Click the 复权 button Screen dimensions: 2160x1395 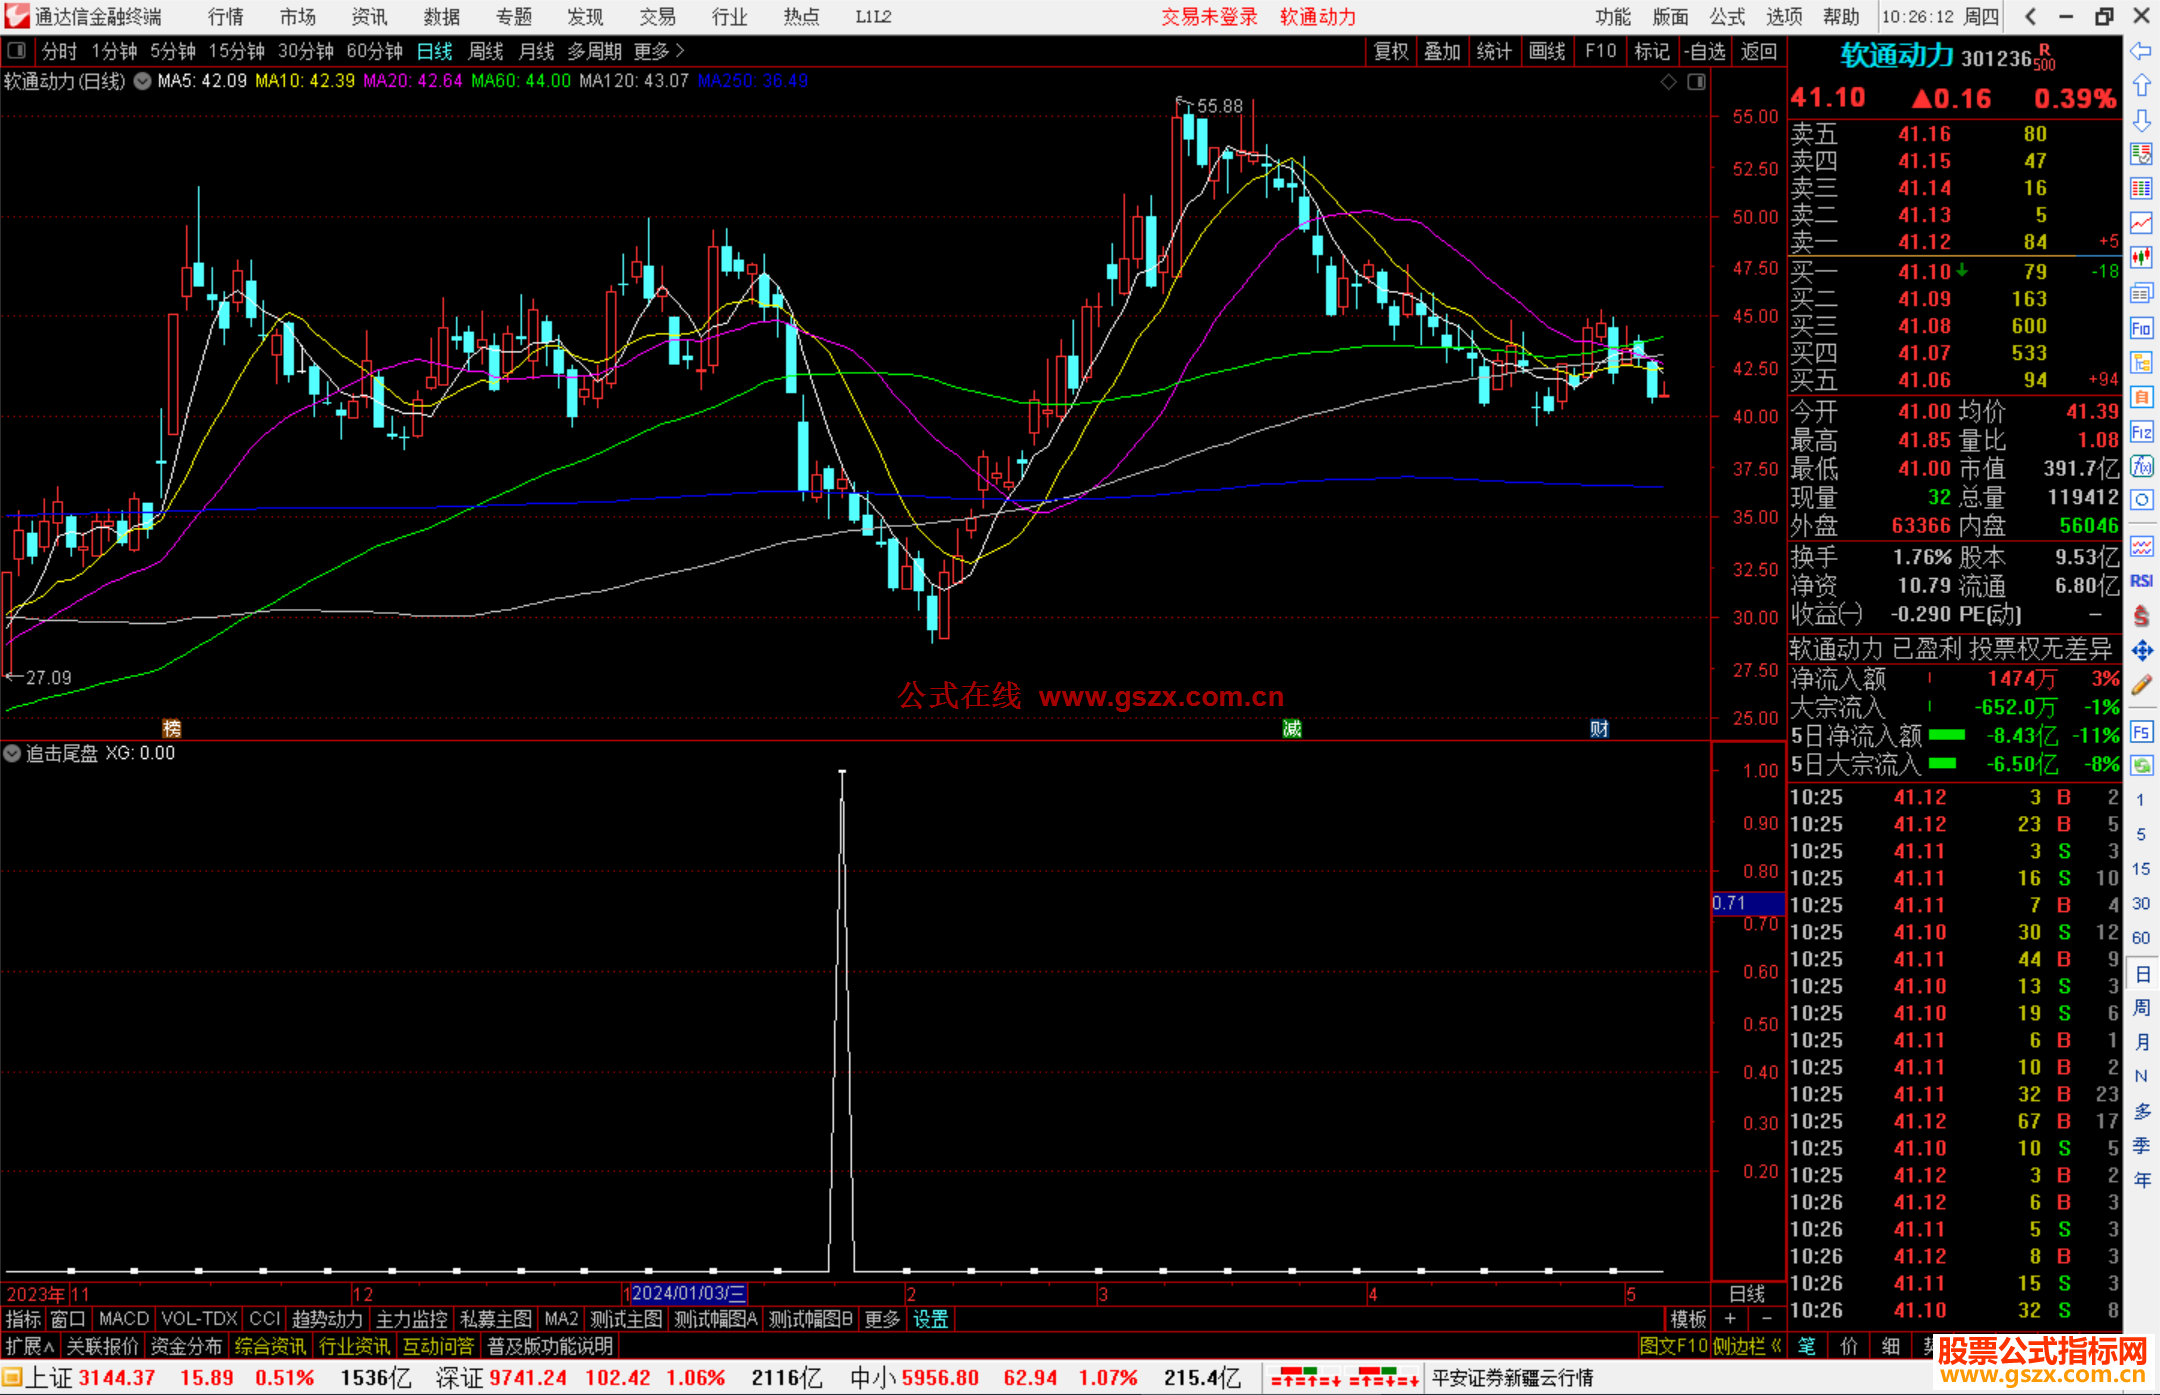(1390, 51)
